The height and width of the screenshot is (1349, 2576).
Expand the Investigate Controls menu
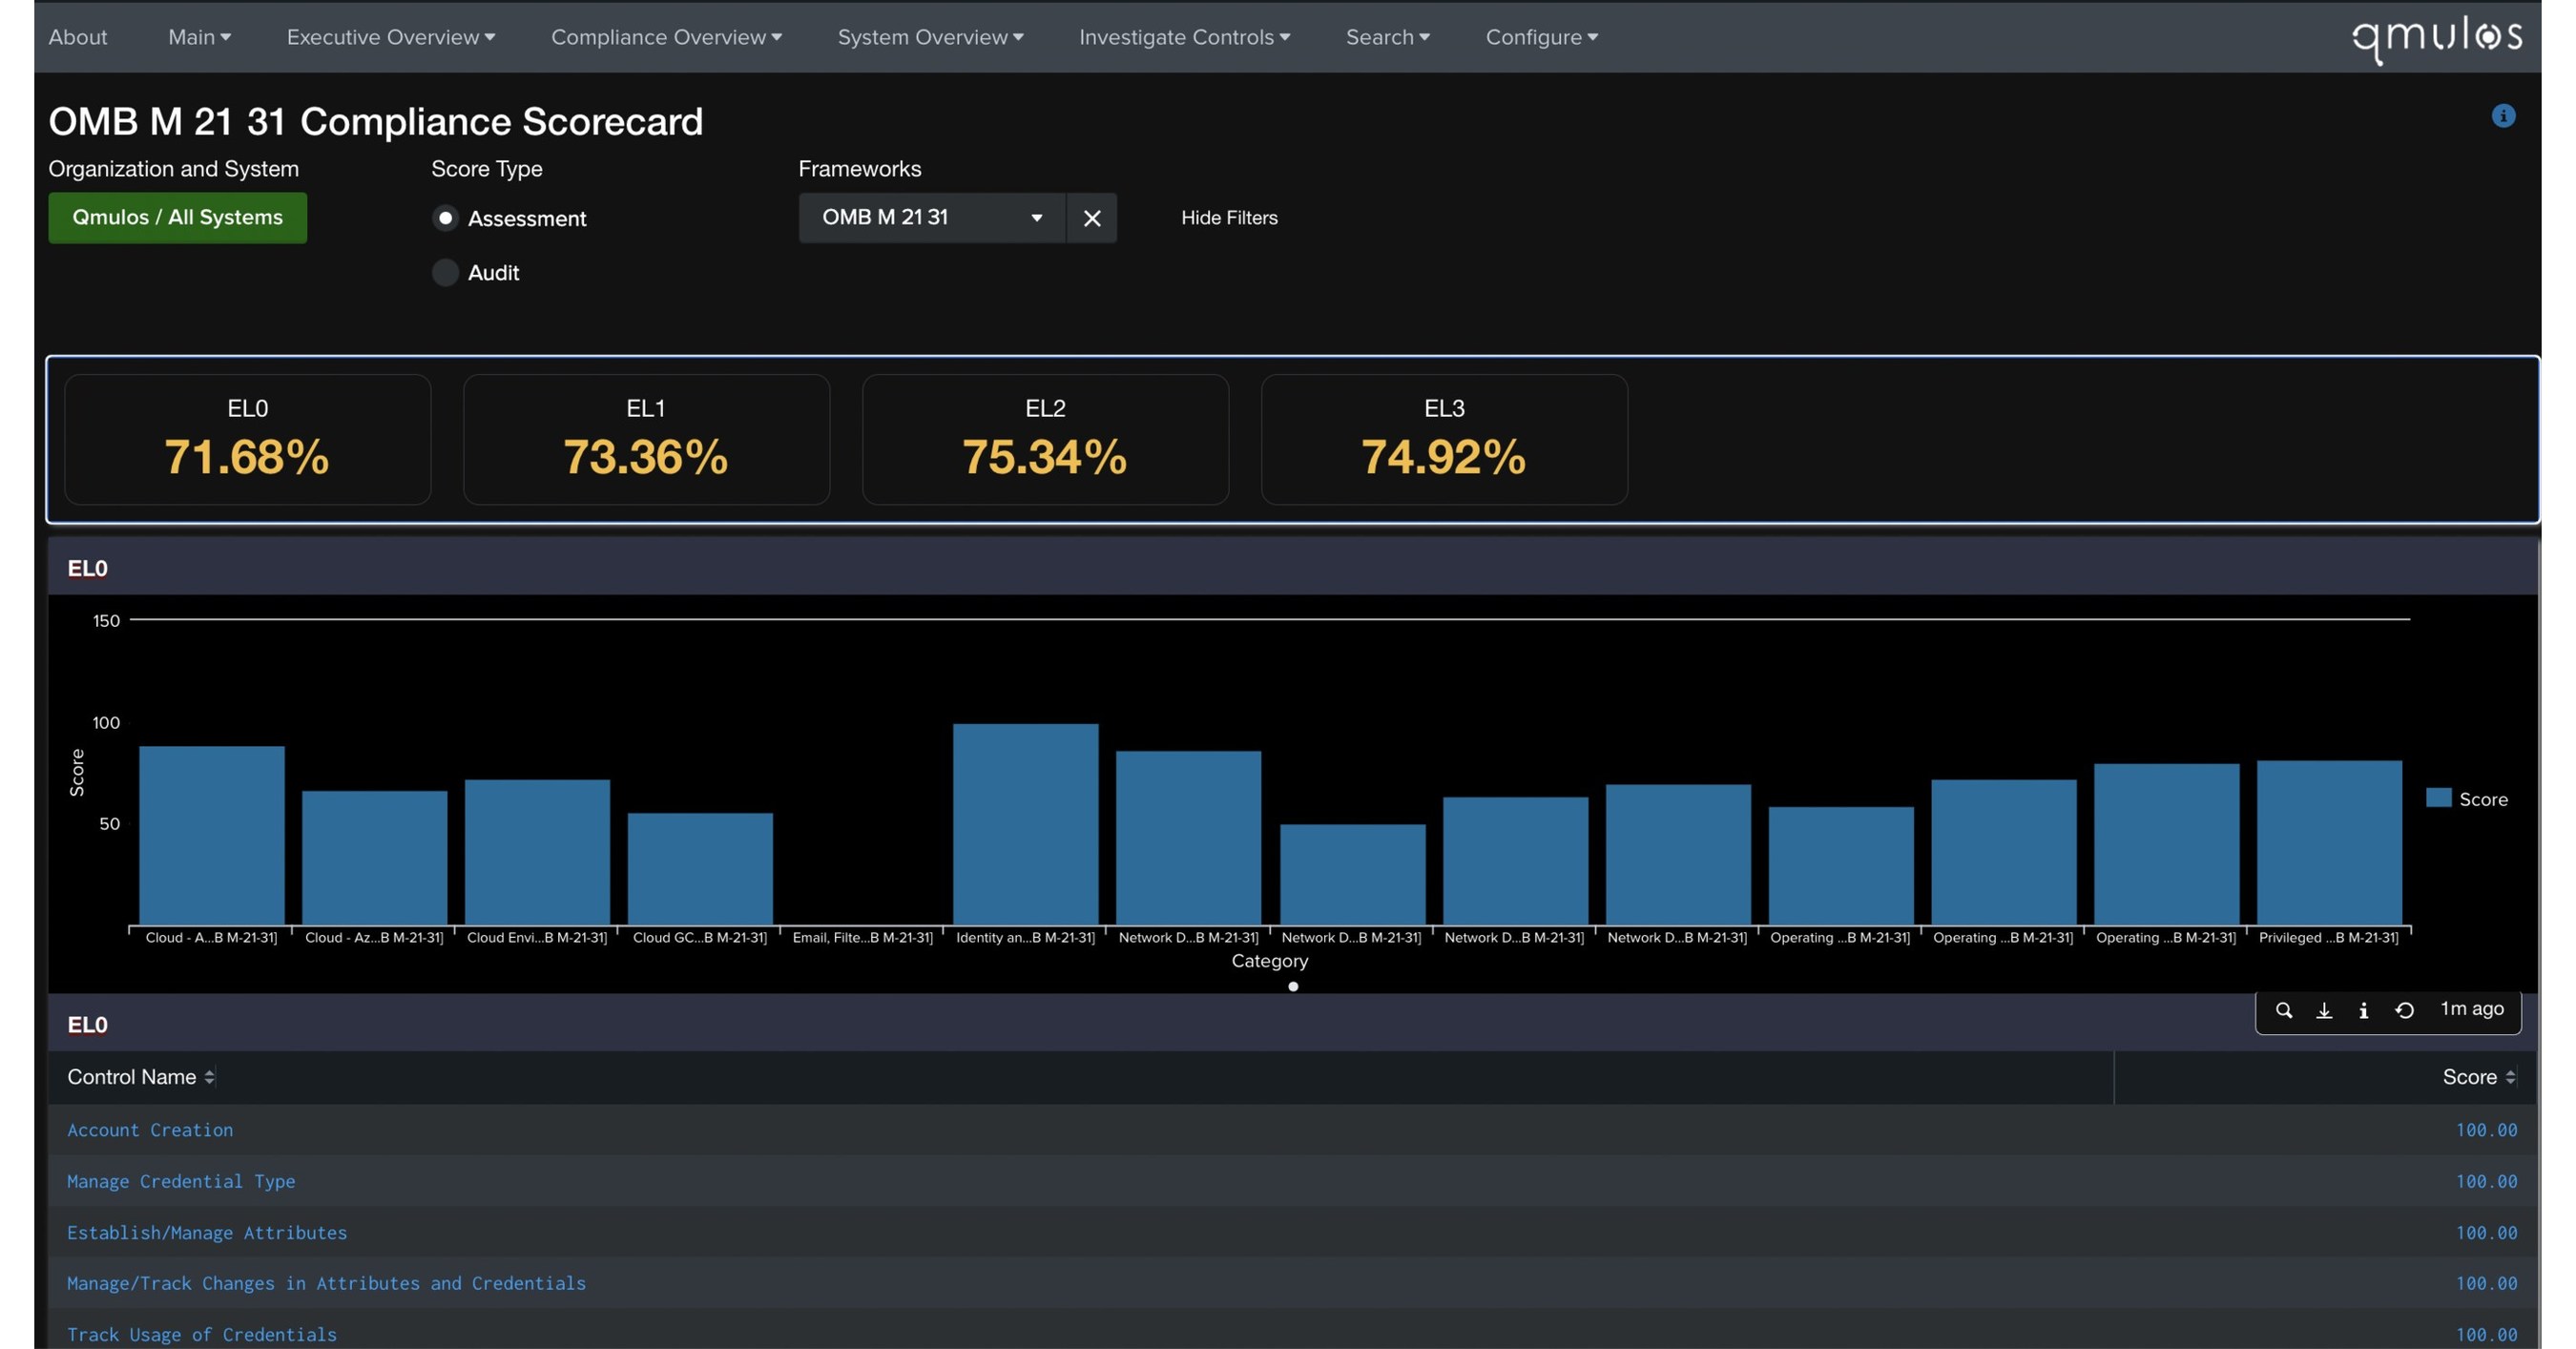[x=1184, y=37]
